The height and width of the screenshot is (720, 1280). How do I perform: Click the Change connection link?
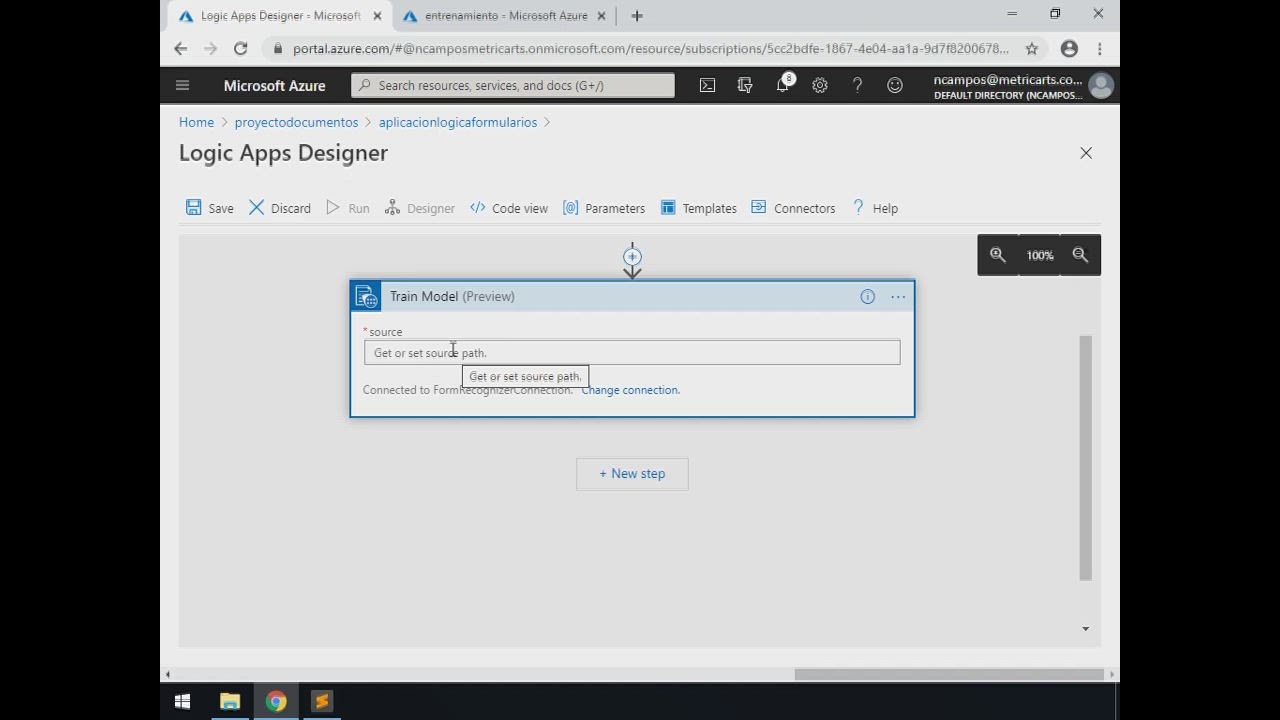[630, 390]
